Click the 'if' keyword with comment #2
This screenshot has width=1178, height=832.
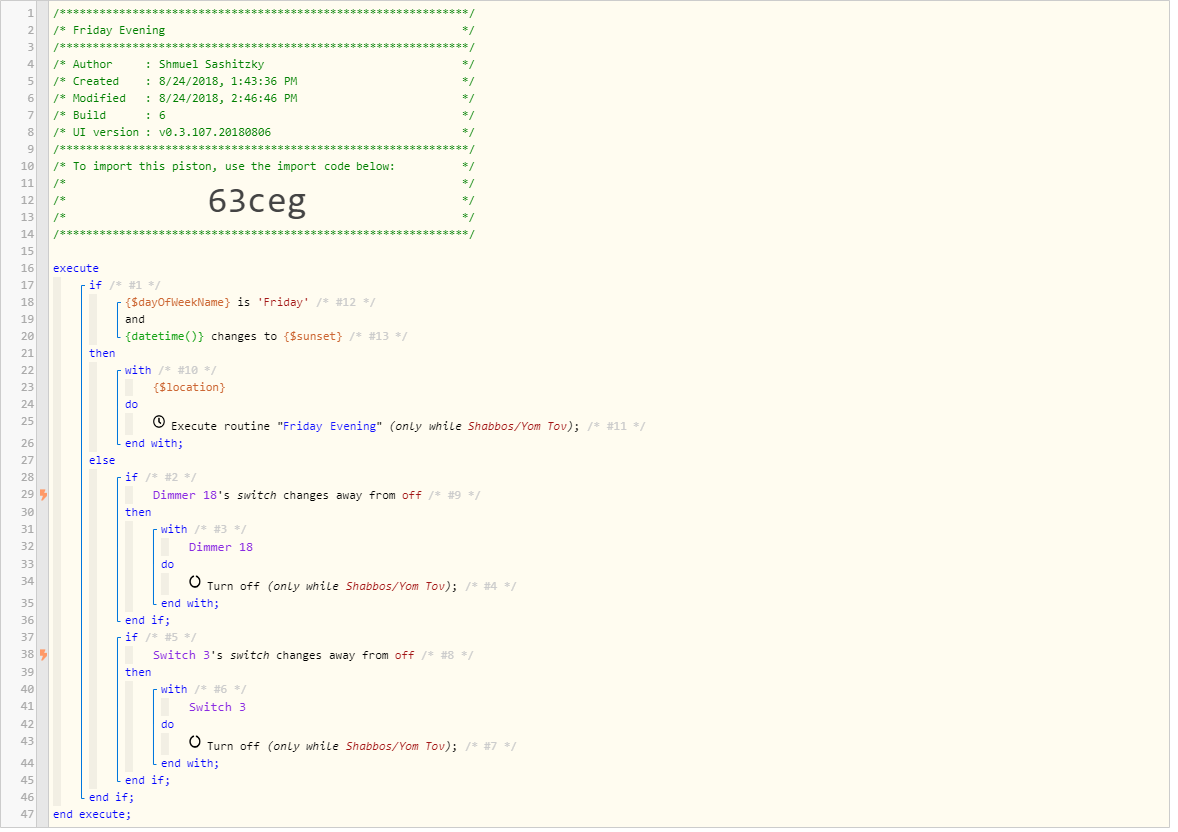click(x=131, y=477)
